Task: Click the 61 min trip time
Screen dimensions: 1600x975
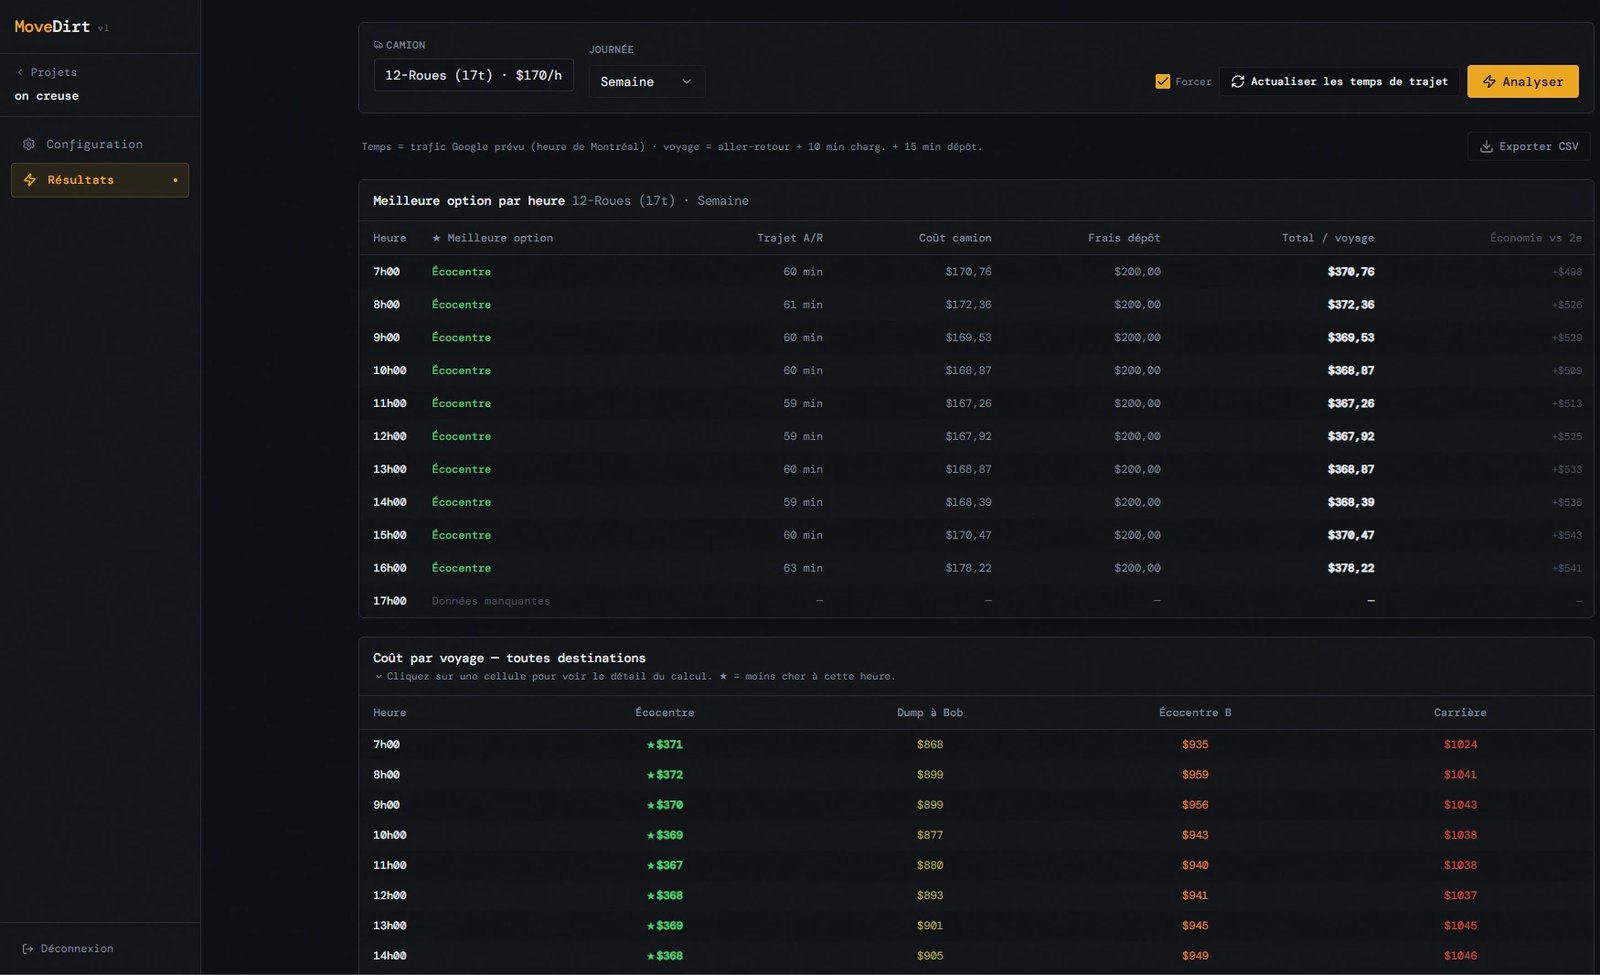Action: (803, 304)
